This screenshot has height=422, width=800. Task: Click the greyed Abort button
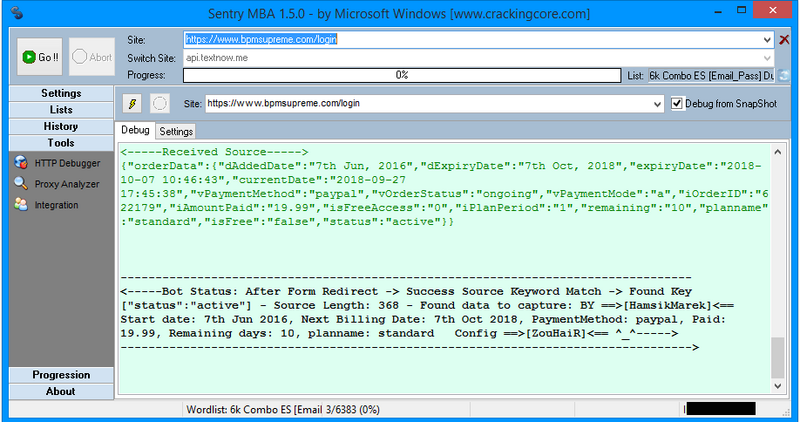click(92, 57)
